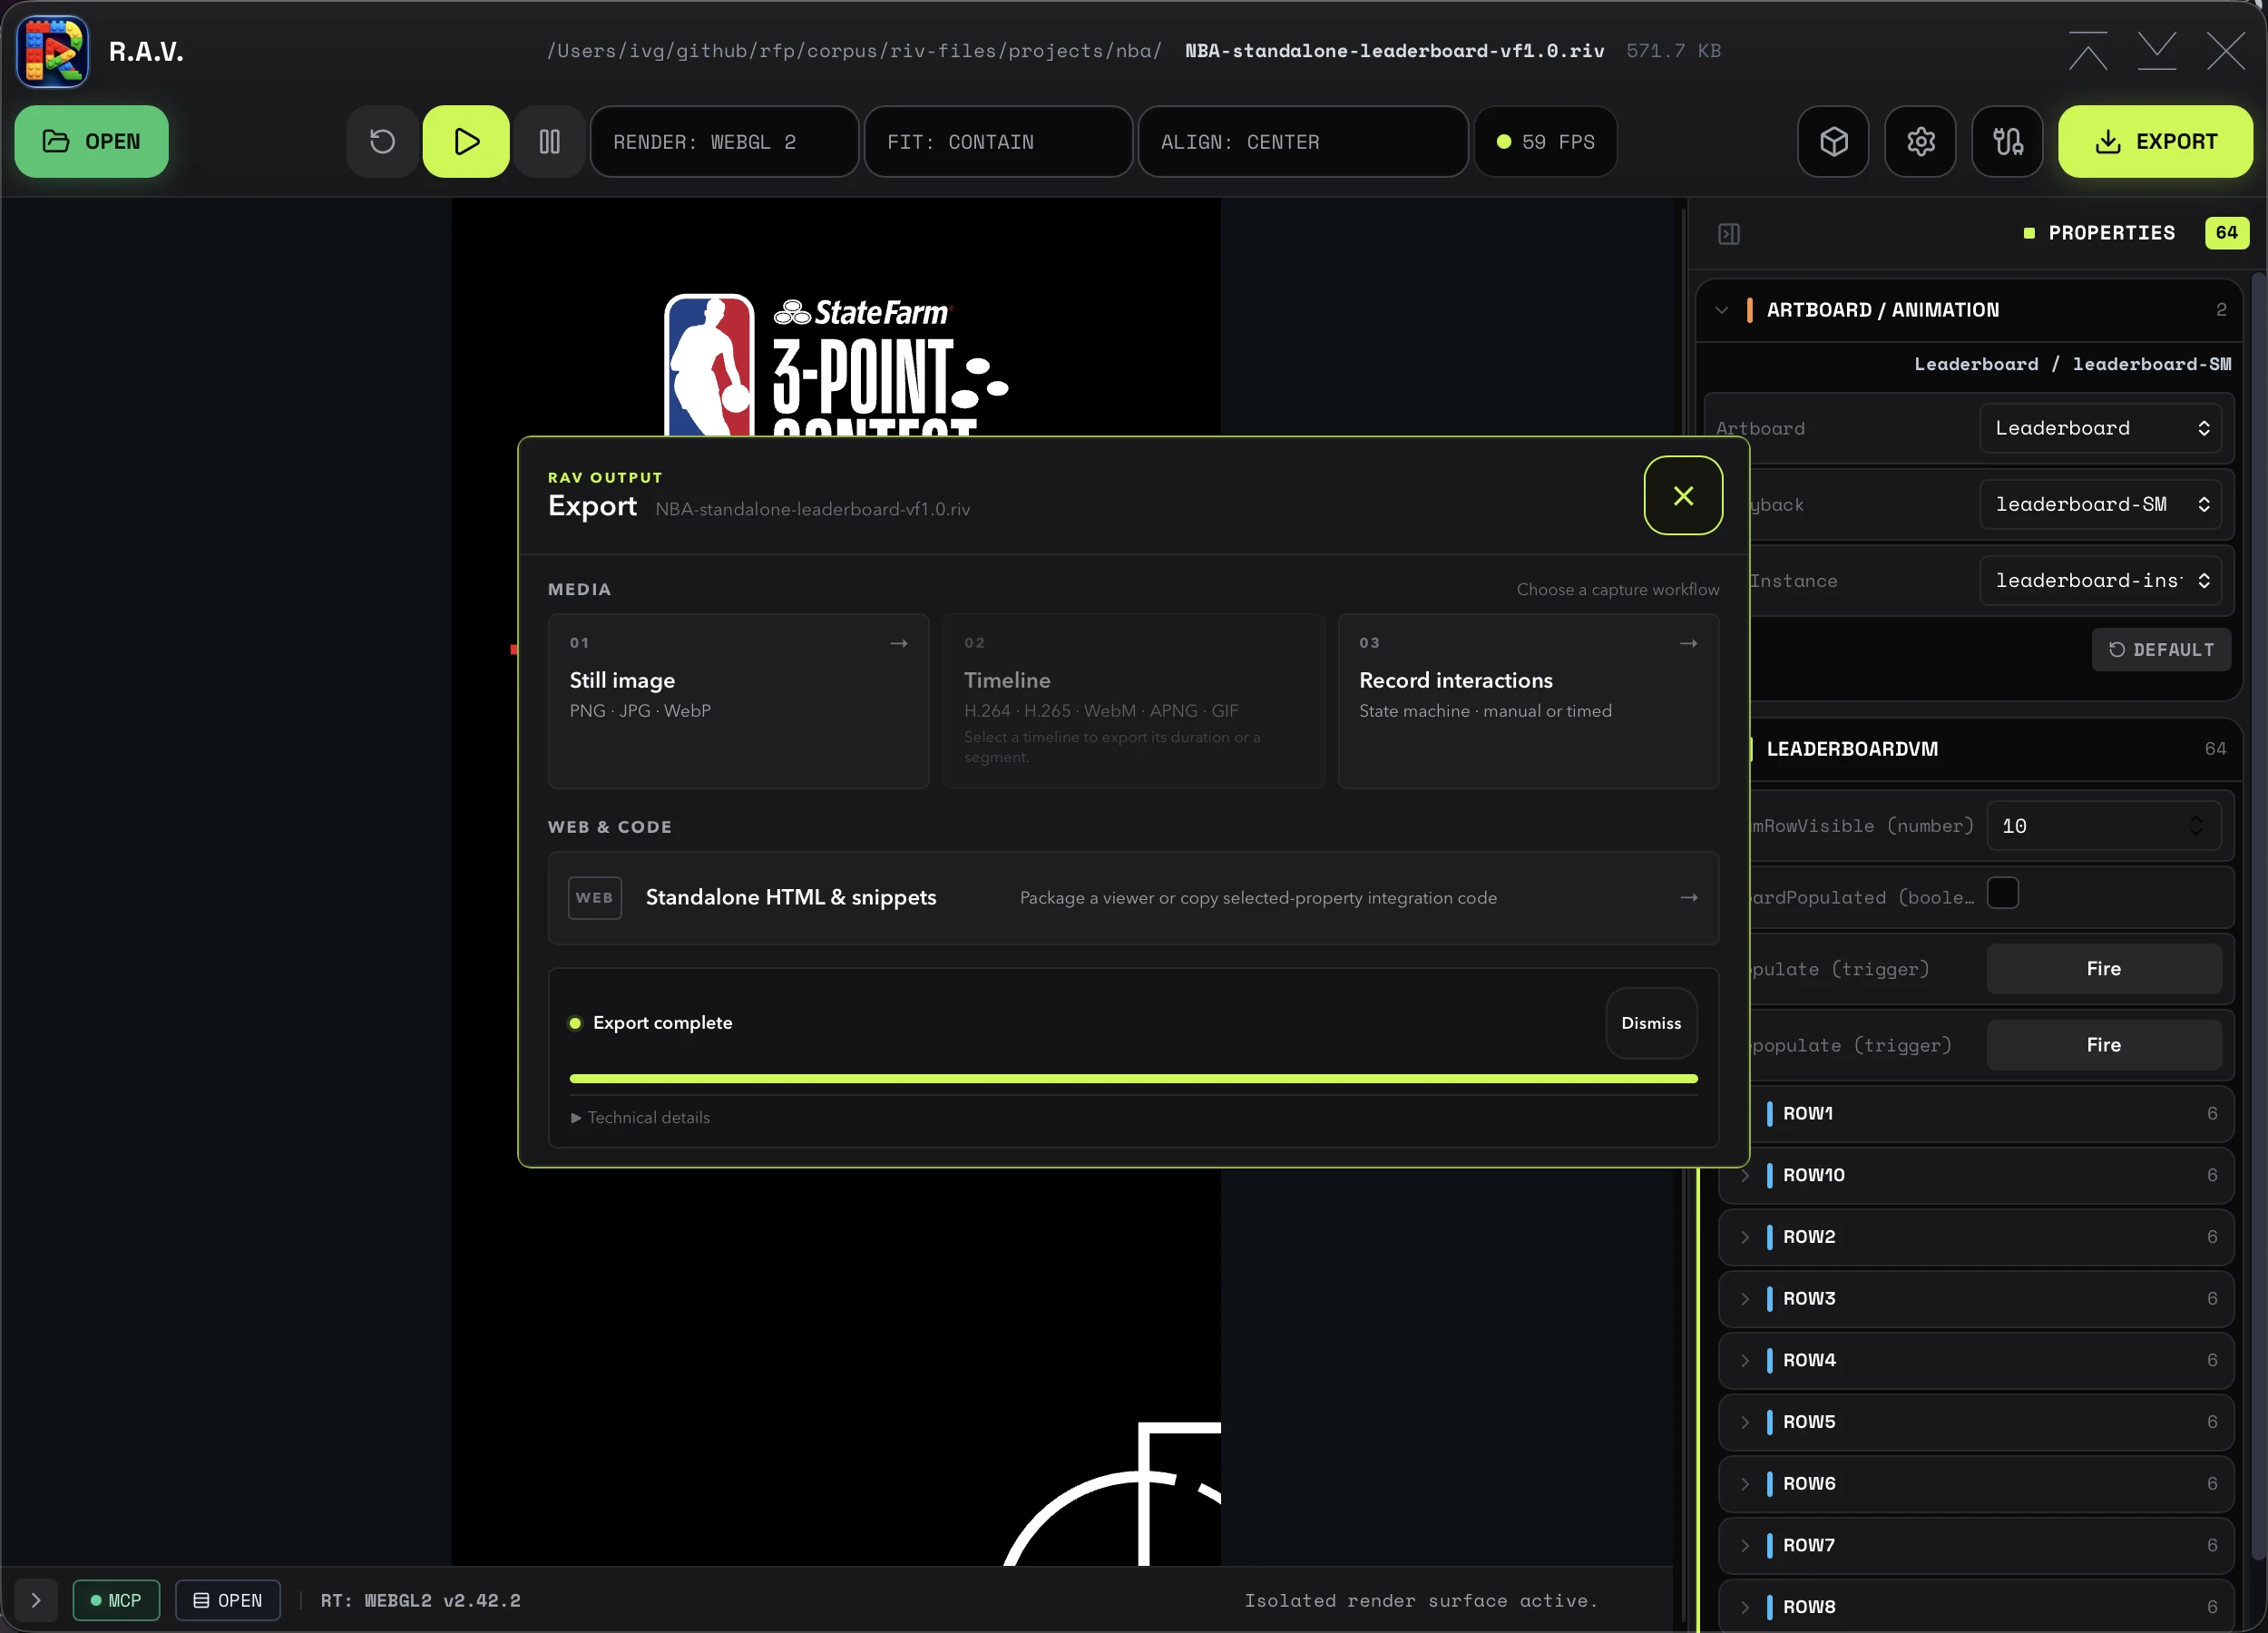Dismiss the Export complete notice
Viewport: 2268px width, 1633px height.
(x=1651, y=1023)
